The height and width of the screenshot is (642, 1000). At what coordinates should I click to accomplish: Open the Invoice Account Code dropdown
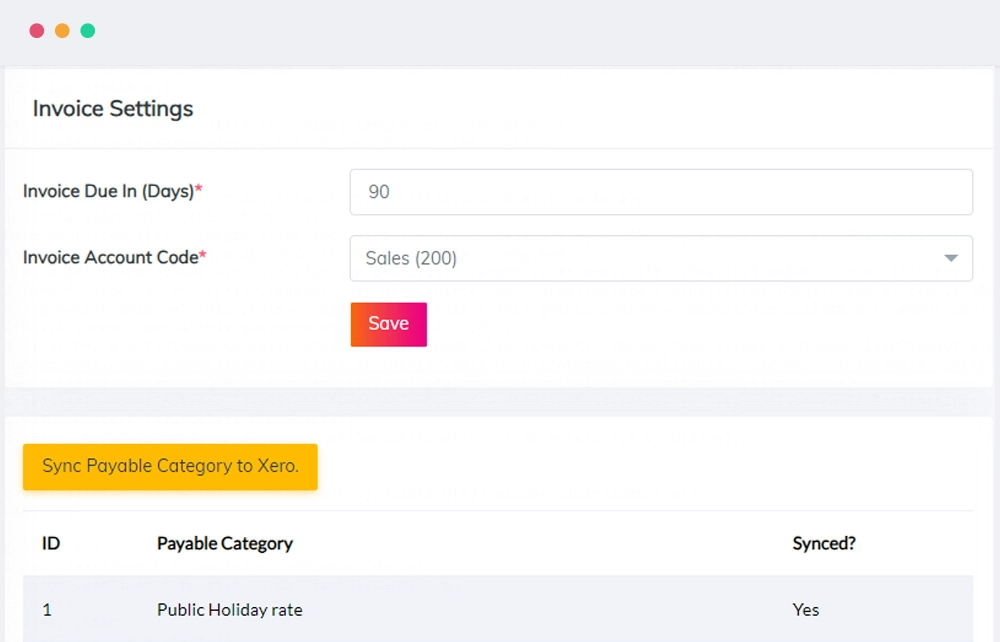pos(661,258)
